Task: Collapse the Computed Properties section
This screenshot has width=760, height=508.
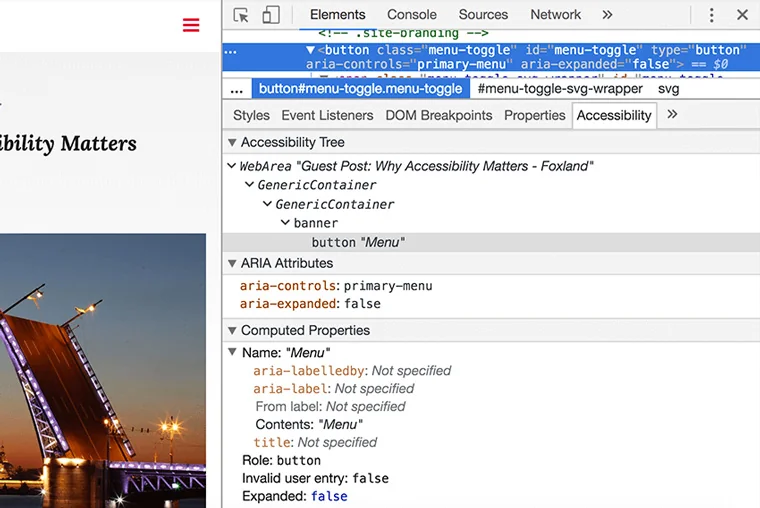Action: tap(232, 331)
